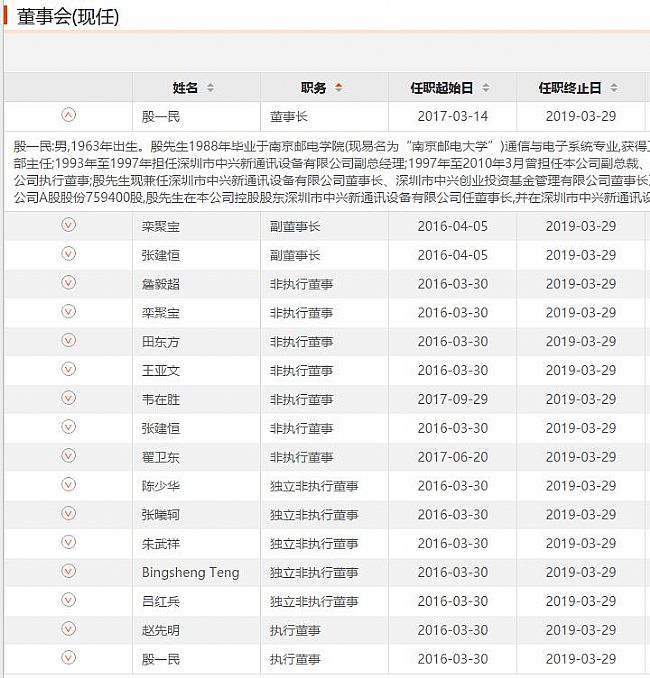Select the 董事会(现任) section heading
650x678 pixels.
67,17
